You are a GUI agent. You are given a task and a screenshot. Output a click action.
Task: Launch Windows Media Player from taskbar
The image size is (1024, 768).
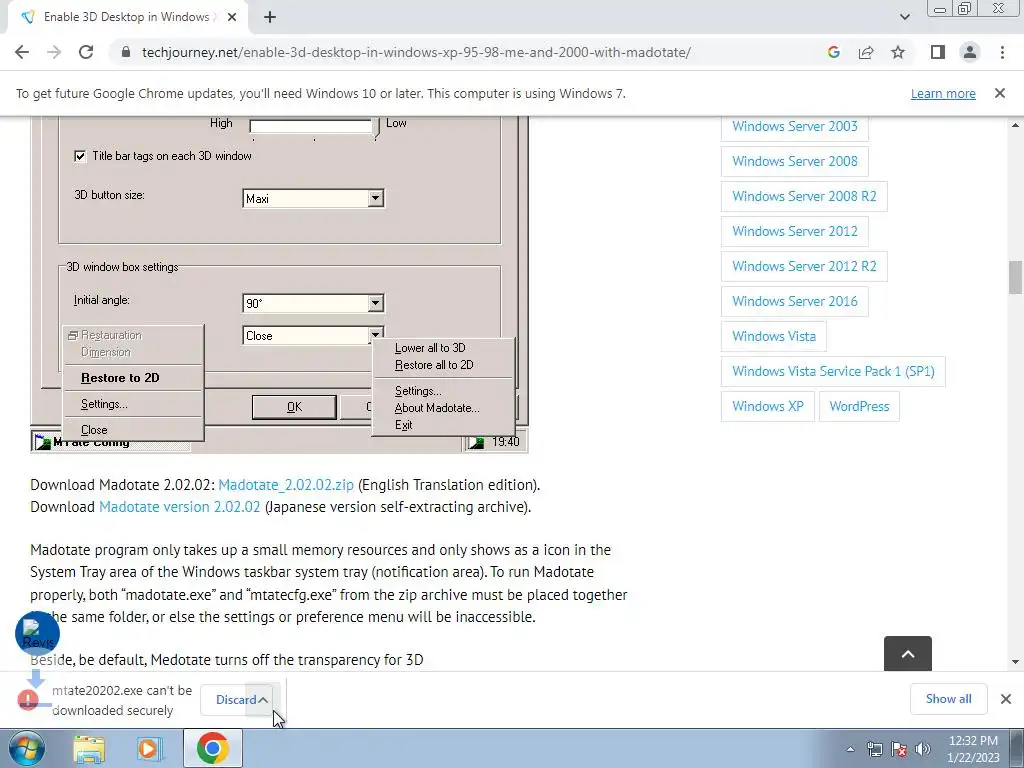pos(150,749)
